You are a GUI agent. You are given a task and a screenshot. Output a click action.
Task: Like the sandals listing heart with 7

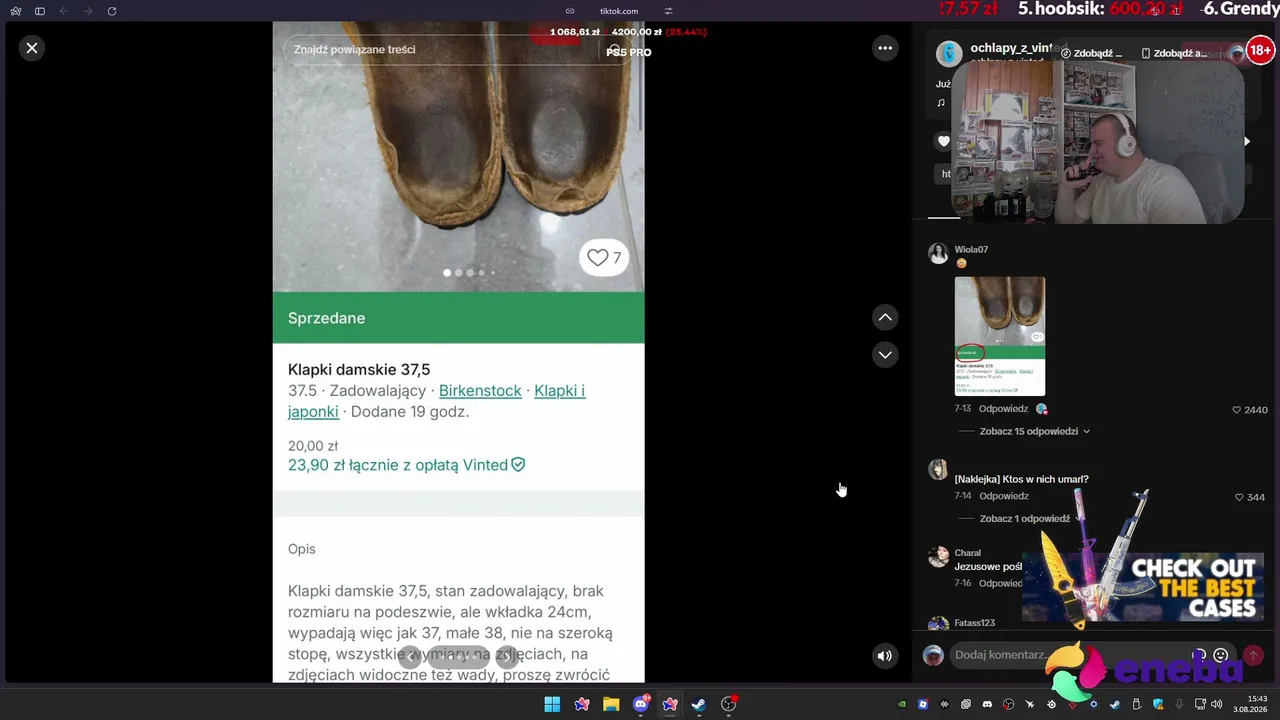pos(604,258)
